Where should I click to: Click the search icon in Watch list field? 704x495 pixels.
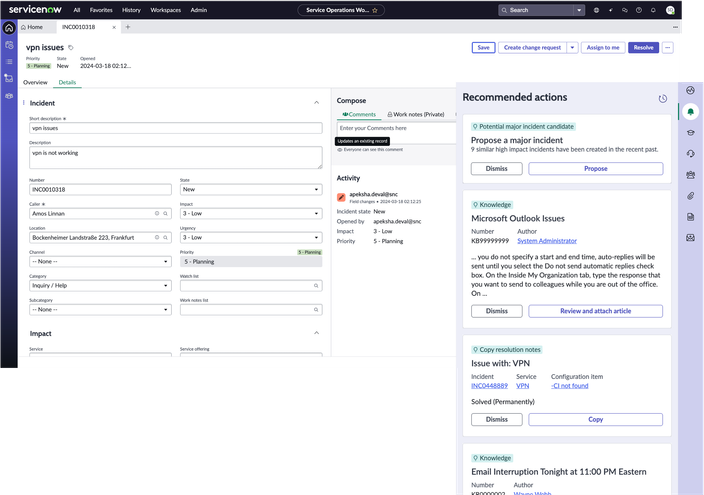pos(316,286)
